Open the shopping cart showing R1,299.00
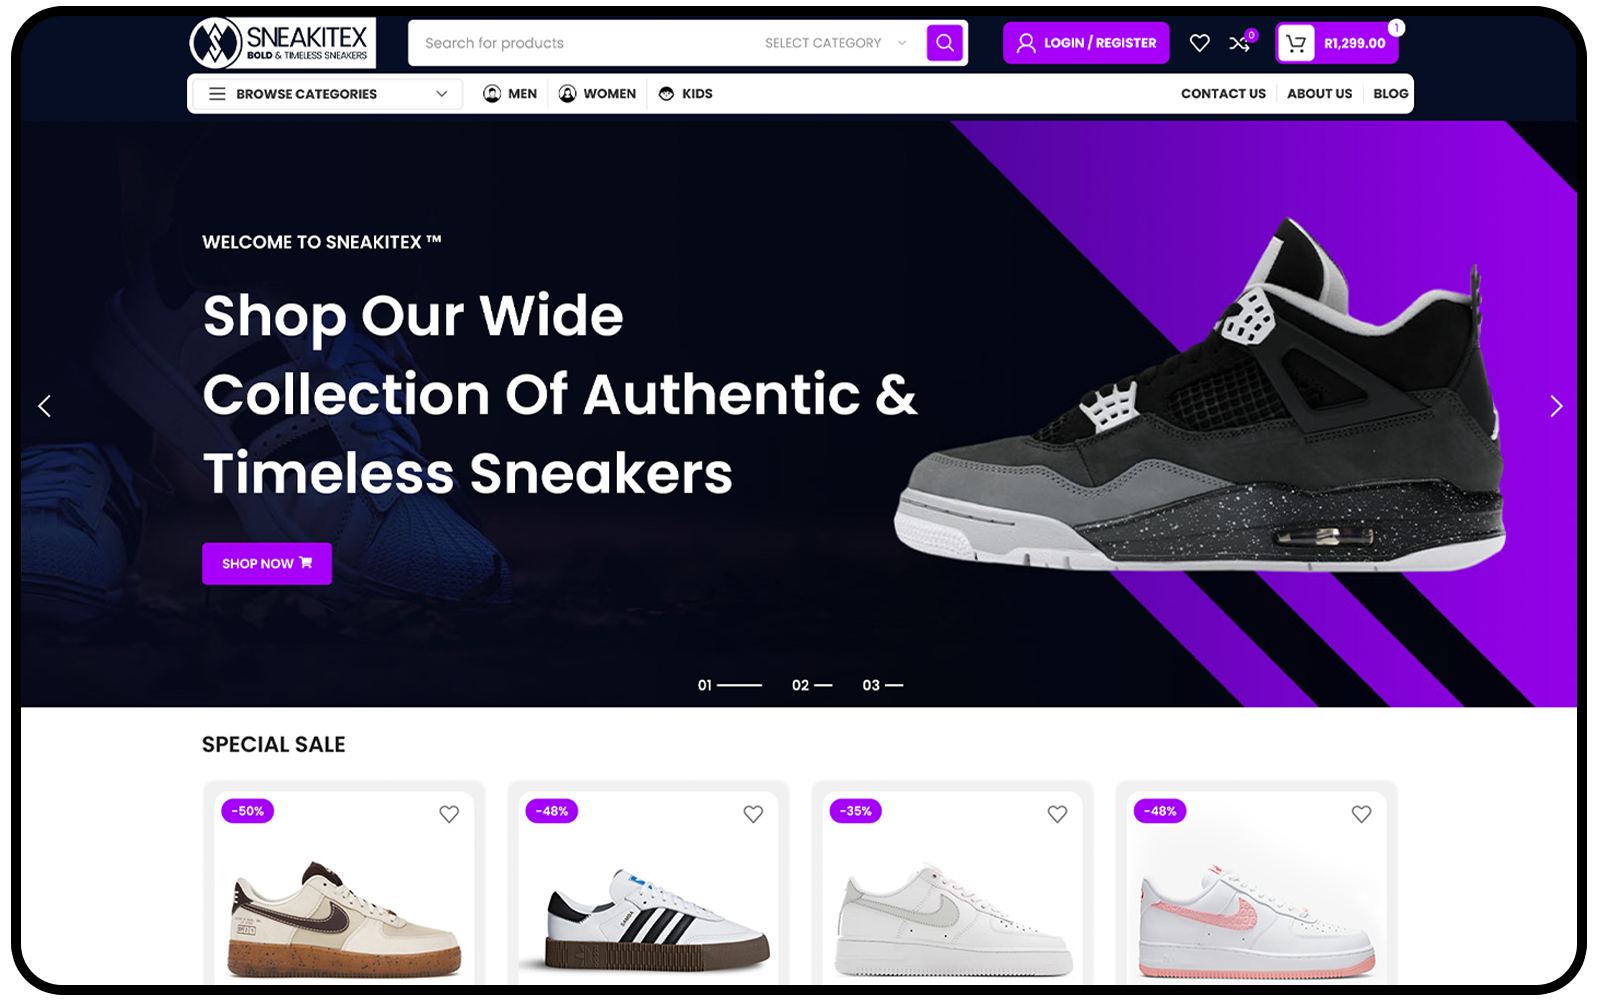Image resolution: width=1600 pixels, height=1003 pixels. [1337, 43]
